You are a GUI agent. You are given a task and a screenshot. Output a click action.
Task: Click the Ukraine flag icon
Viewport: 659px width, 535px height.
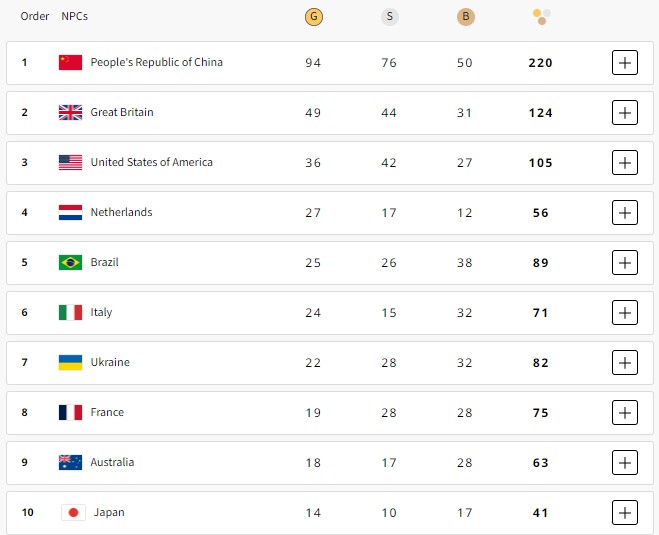tap(70, 362)
